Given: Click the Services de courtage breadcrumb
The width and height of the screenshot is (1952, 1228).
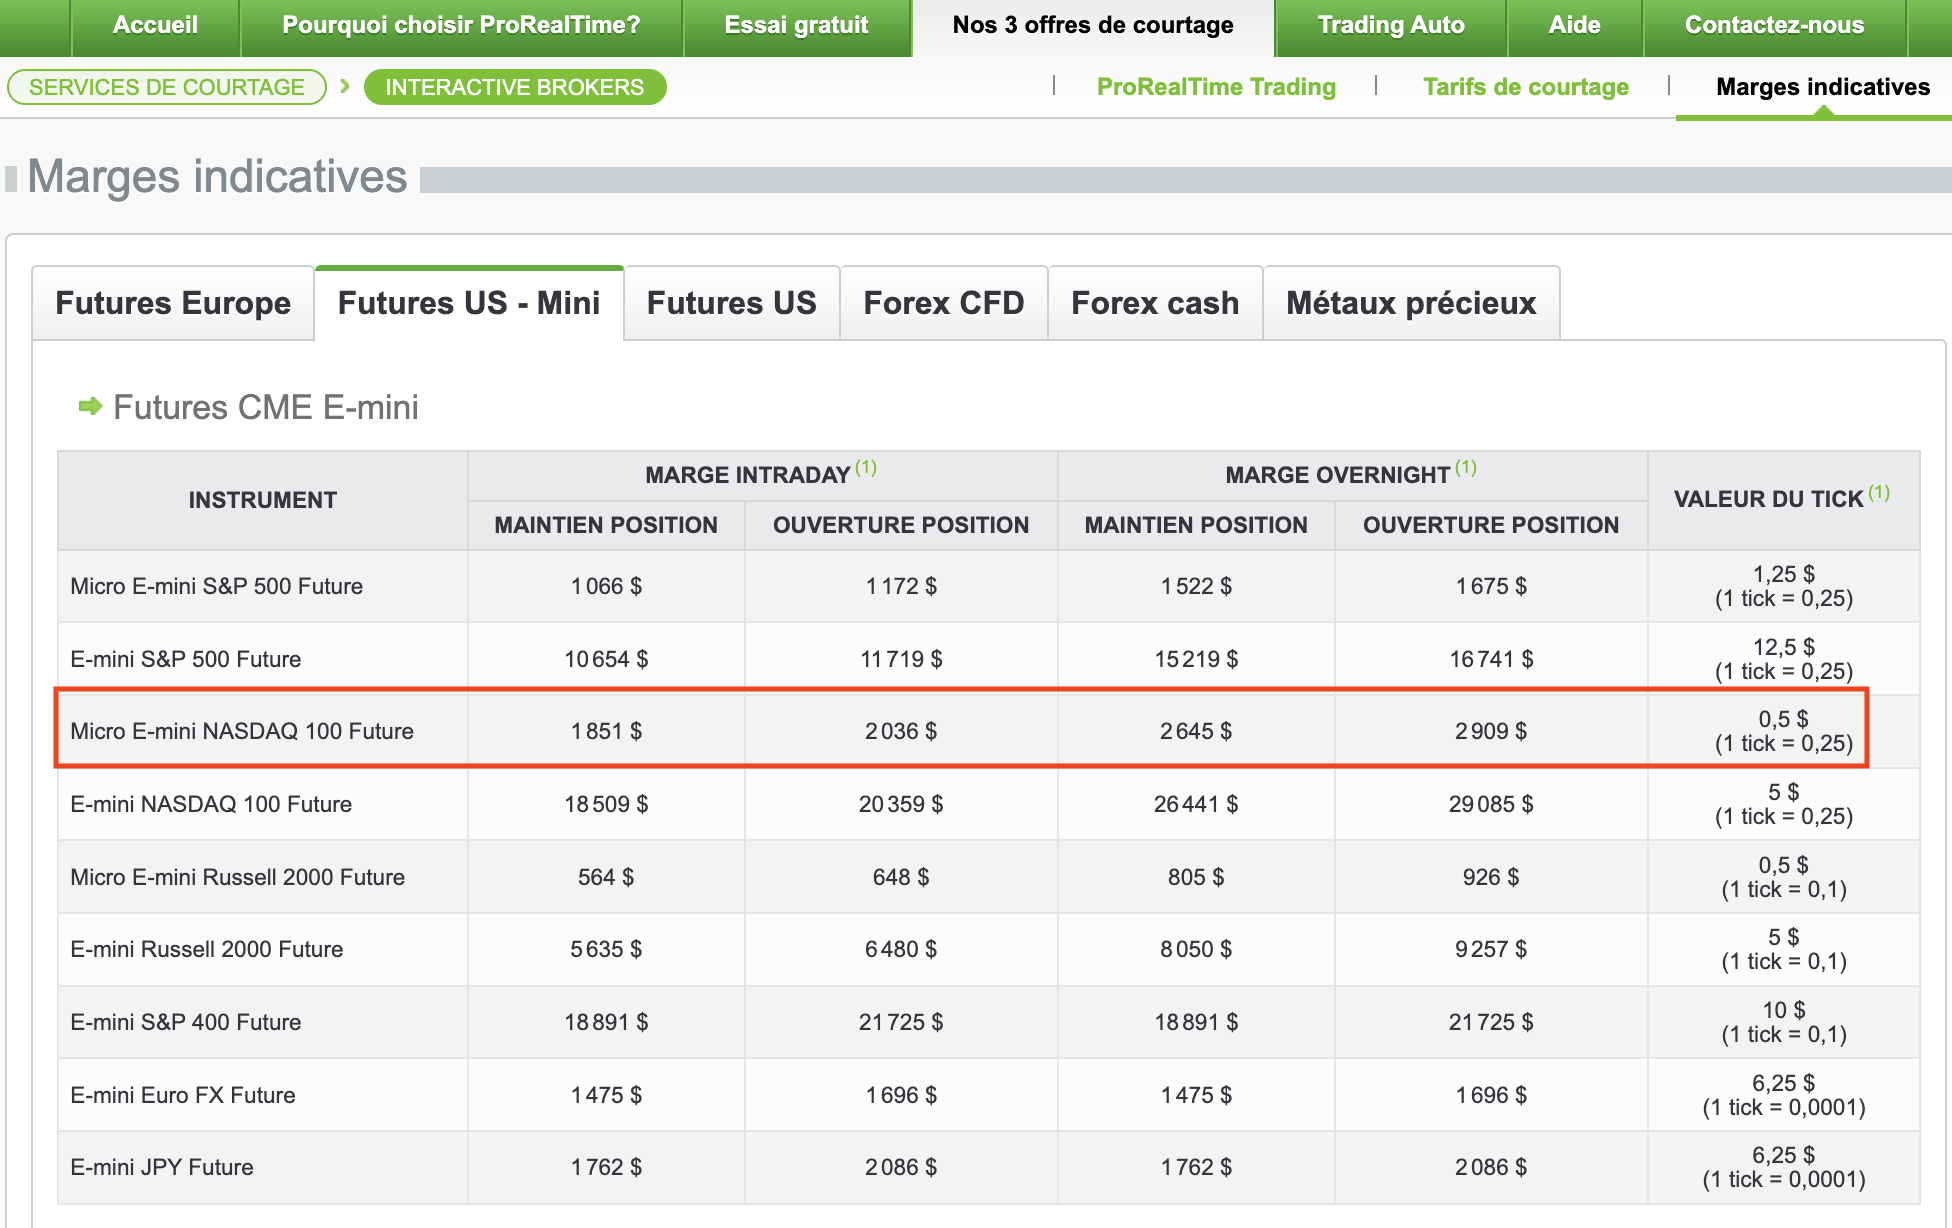Looking at the screenshot, I should click(167, 87).
